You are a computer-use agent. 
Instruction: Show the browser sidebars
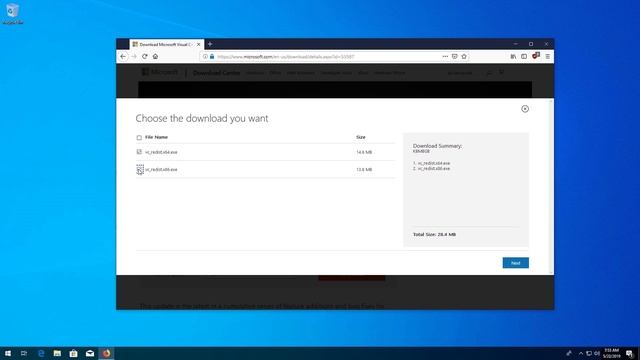point(524,57)
